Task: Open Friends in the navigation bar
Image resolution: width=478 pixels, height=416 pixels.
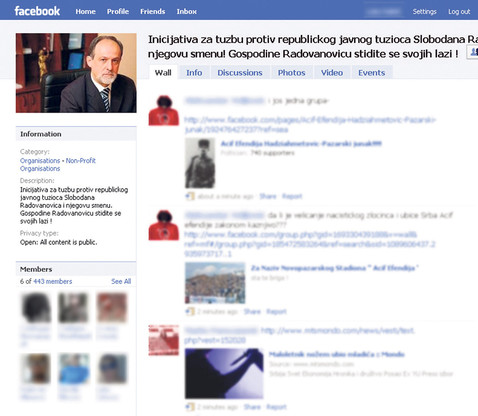Action: (x=152, y=12)
